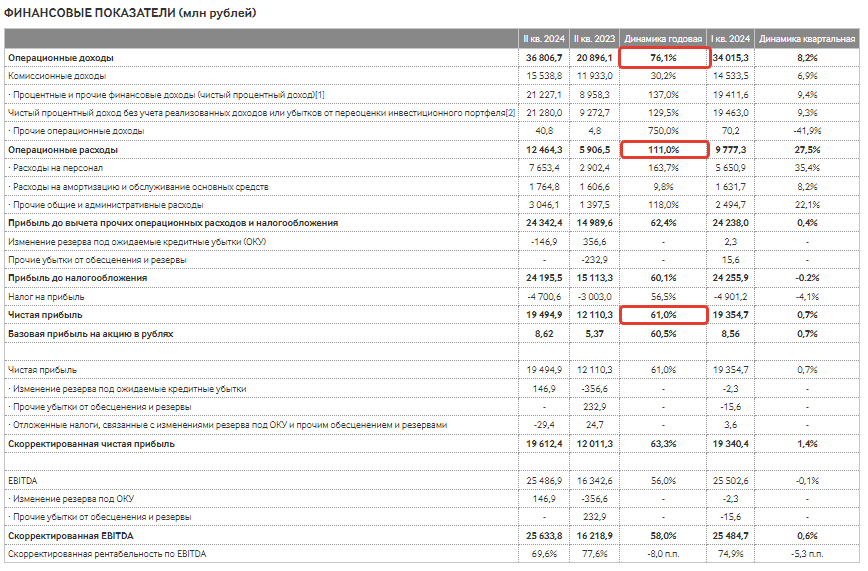Select the 'Налог на прибыль' row label
This screenshot has width=868, height=571.
tap(46, 297)
